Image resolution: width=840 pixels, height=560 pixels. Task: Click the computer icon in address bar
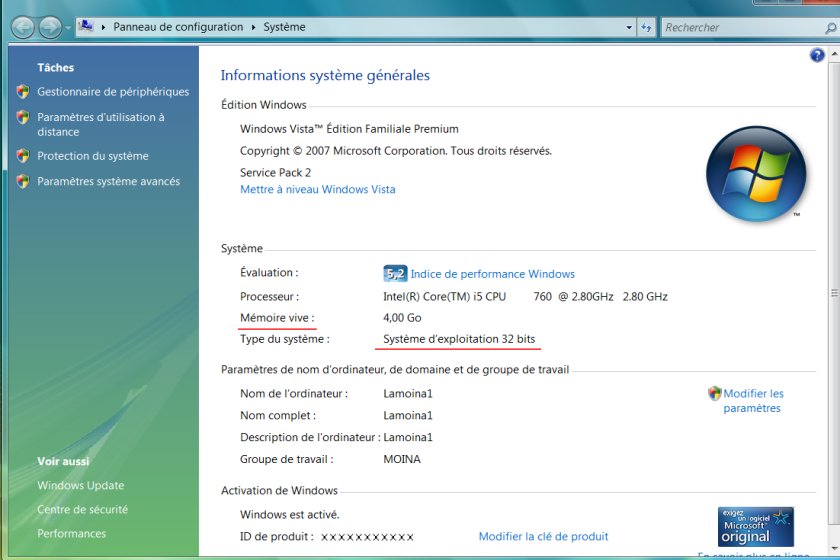coord(86,26)
